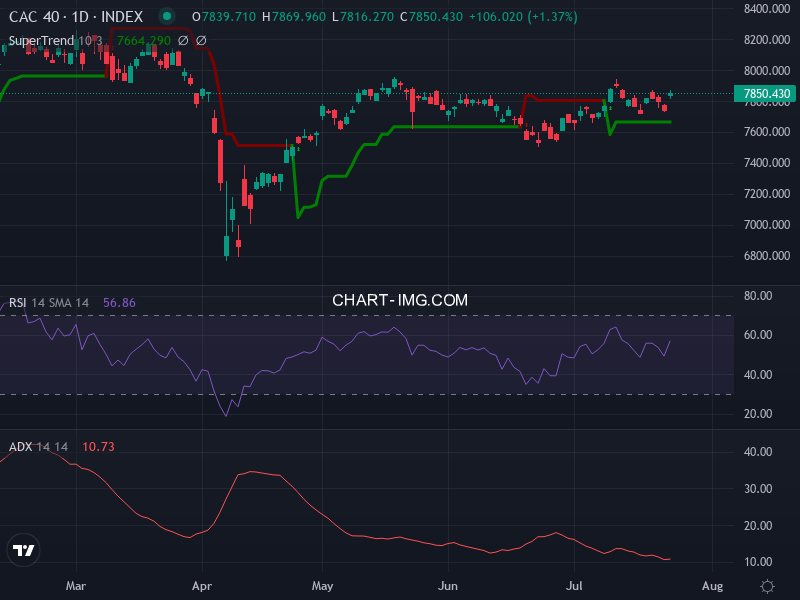Select the RSI indicator label
800x600 pixels.
pos(17,303)
